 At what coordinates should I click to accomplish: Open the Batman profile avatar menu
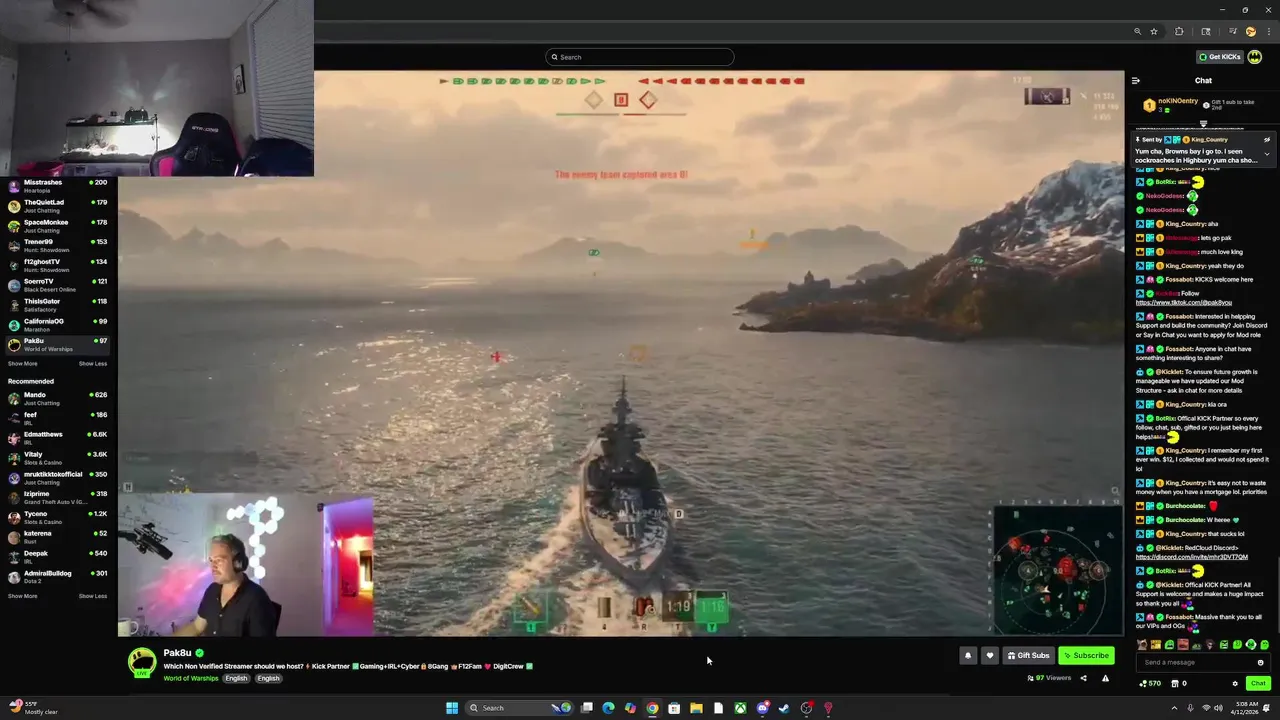[1254, 57]
